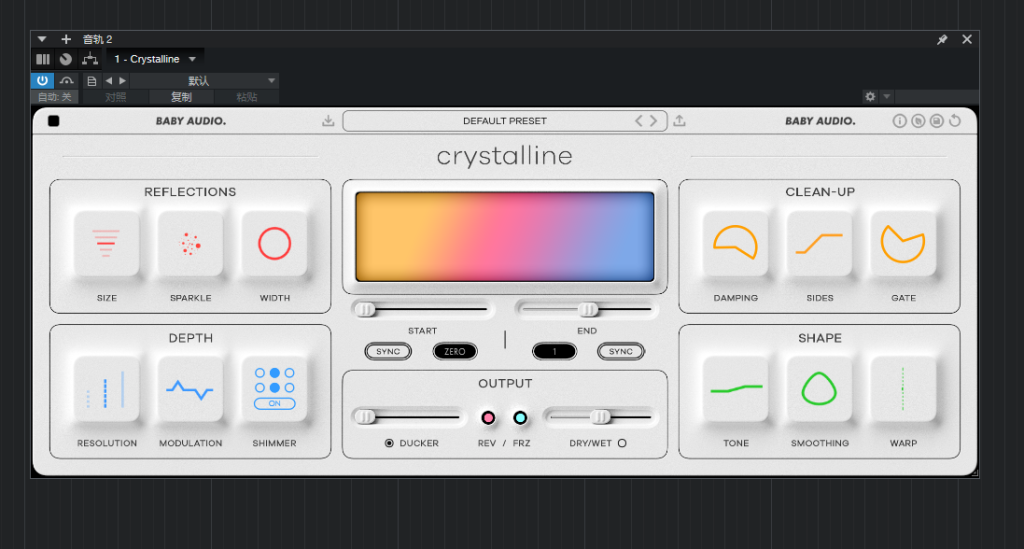Select the SIDES filter control
The height and width of the screenshot is (549, 1024).
pyautogui.click(x=820, y=243)
